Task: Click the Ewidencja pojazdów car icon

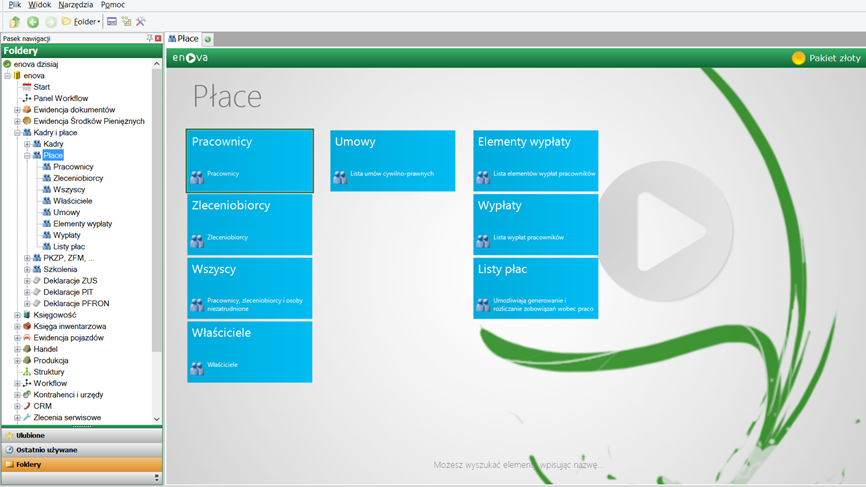Action: pos(27,338)
